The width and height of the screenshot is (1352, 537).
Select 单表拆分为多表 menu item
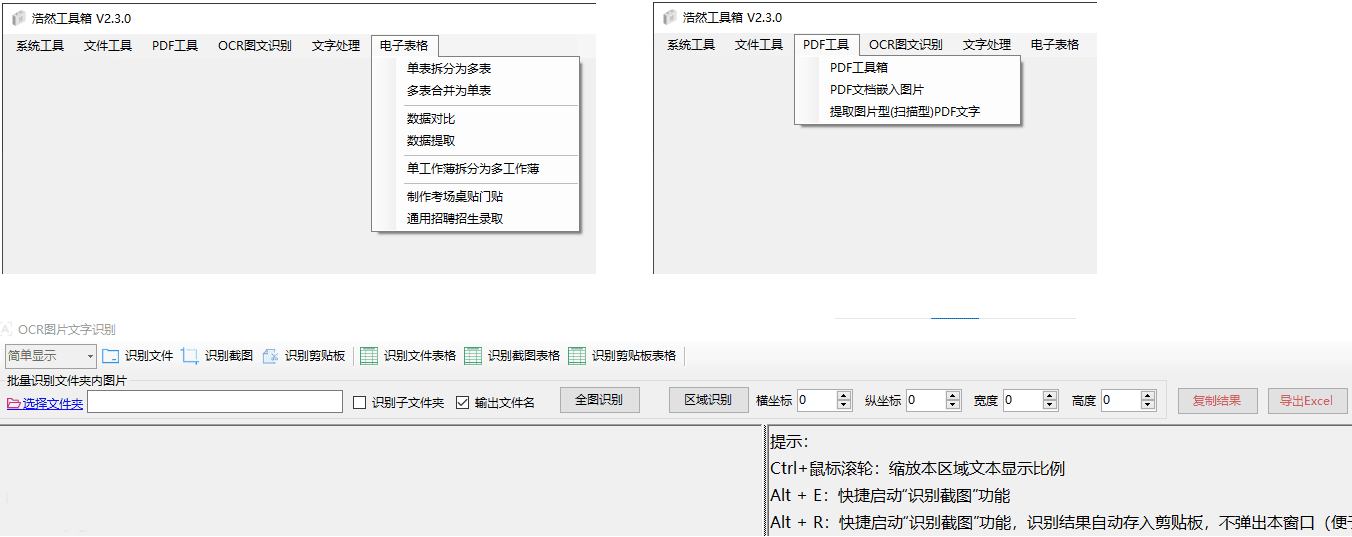pos(449,69)
